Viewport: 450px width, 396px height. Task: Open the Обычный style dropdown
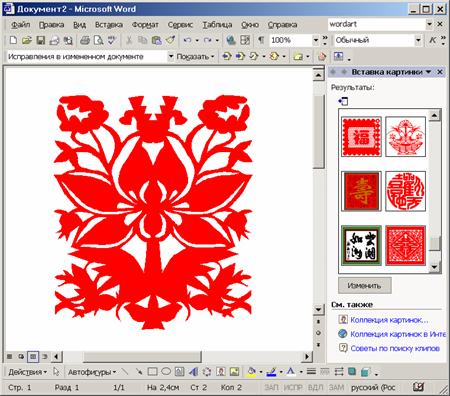(x=418, y=40)
